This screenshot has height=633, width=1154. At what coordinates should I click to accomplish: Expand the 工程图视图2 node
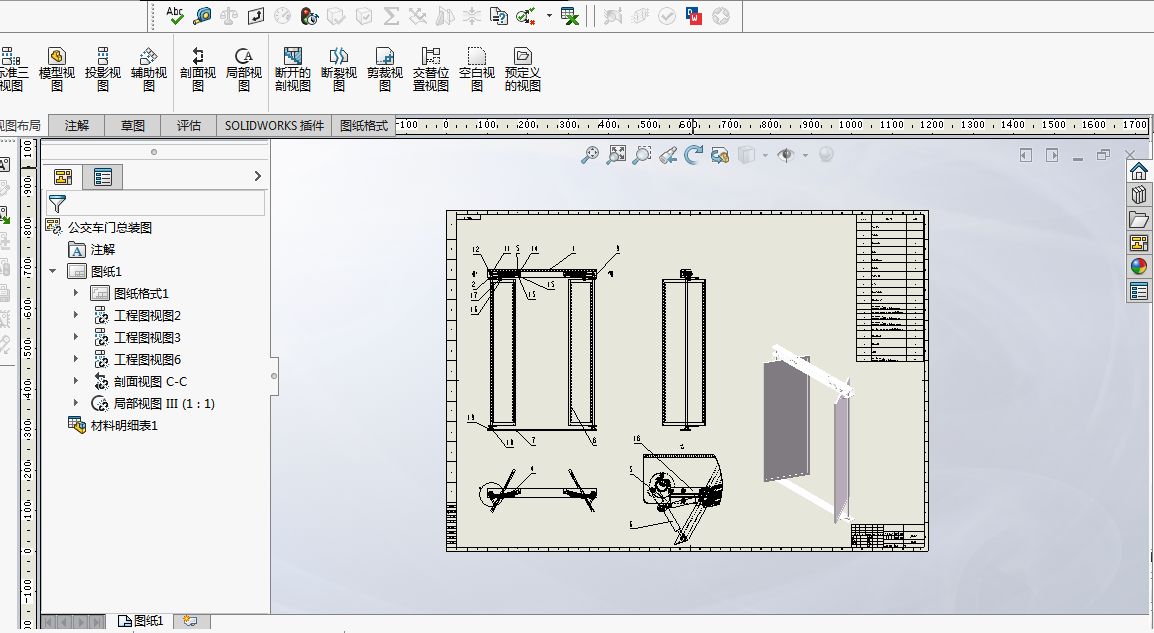pyautogui.click(x=75, y=315)
